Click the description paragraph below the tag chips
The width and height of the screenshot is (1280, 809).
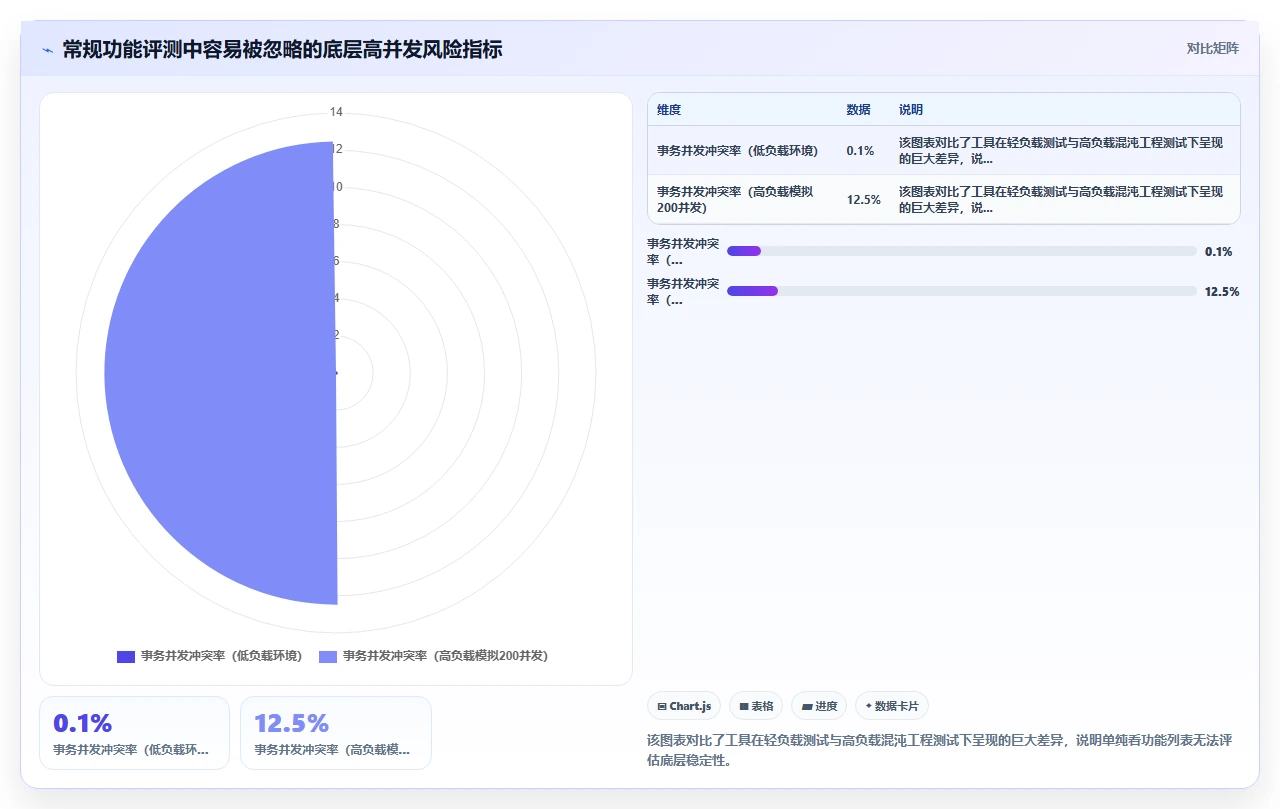[x=939, y=750]
